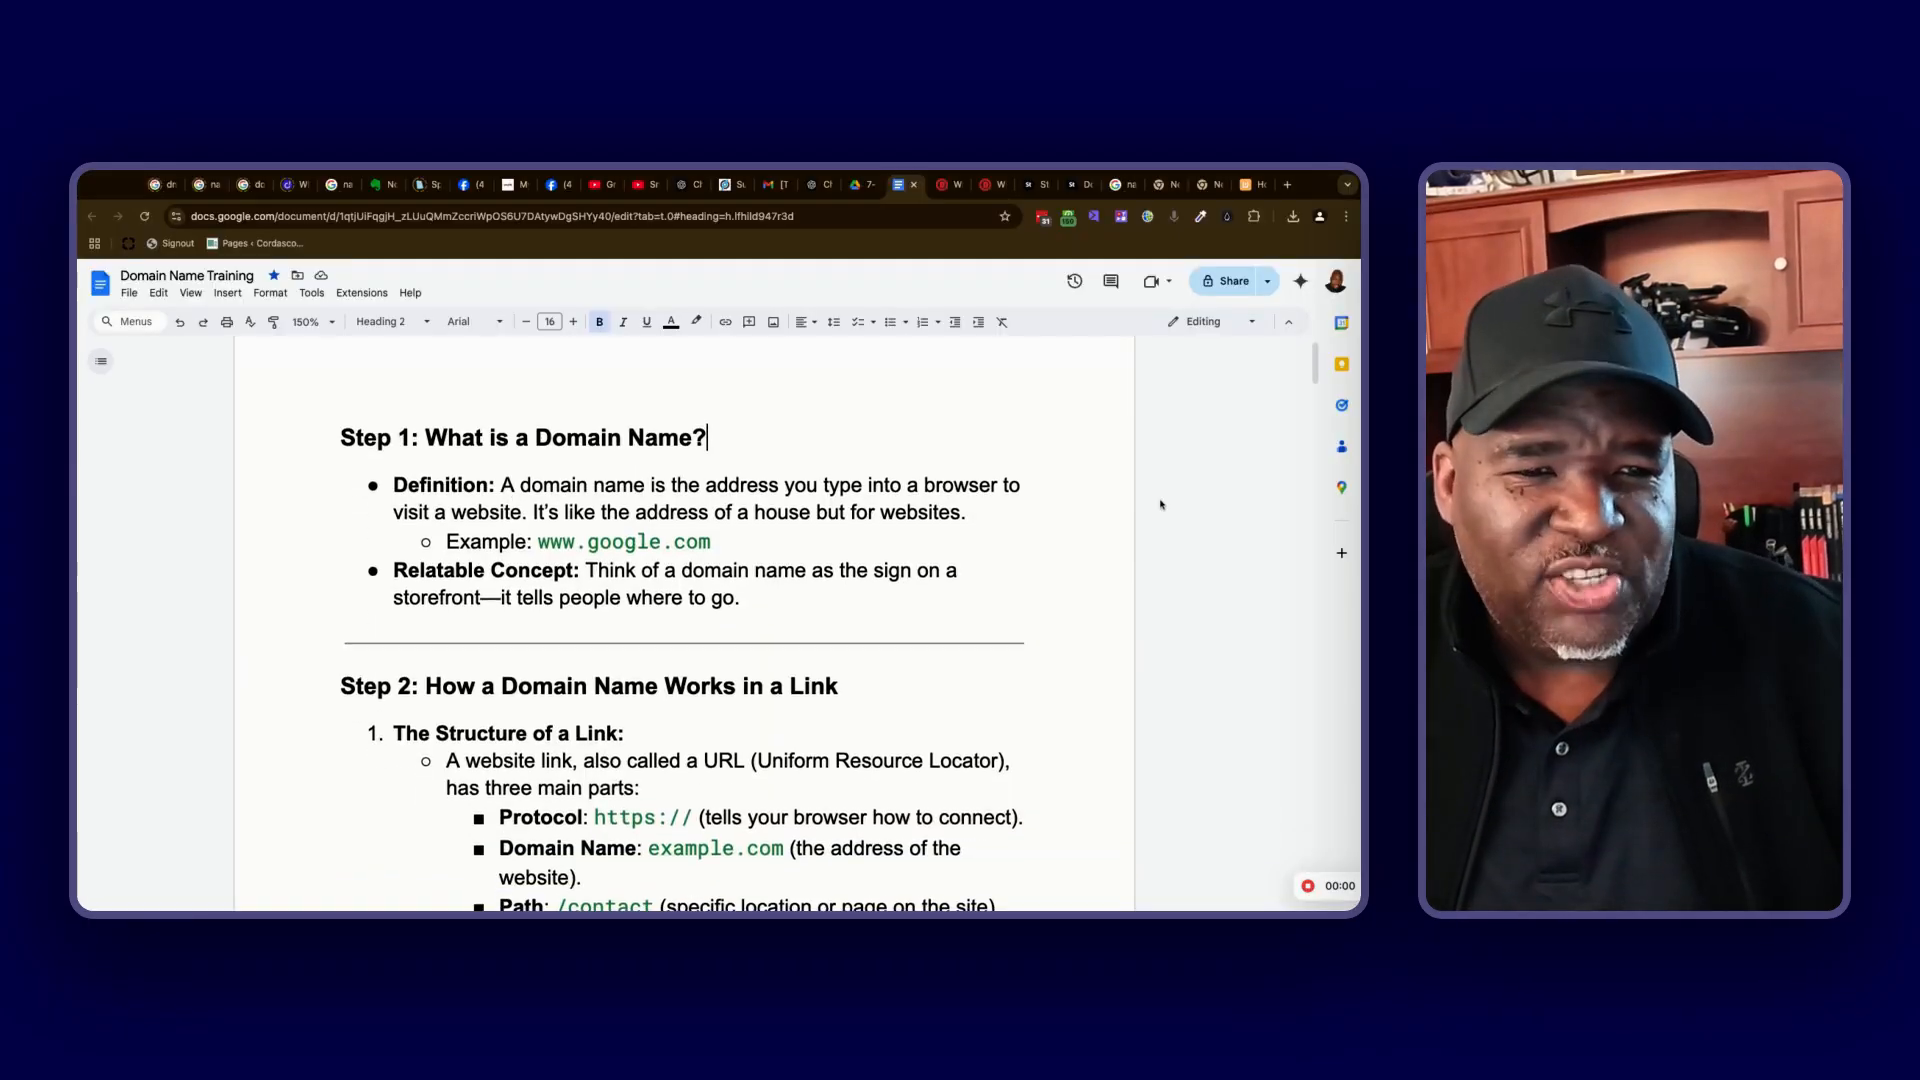Open the checklist options dropdown
This screenshot has width=1920, height=1080.
[x=873, y=322]
